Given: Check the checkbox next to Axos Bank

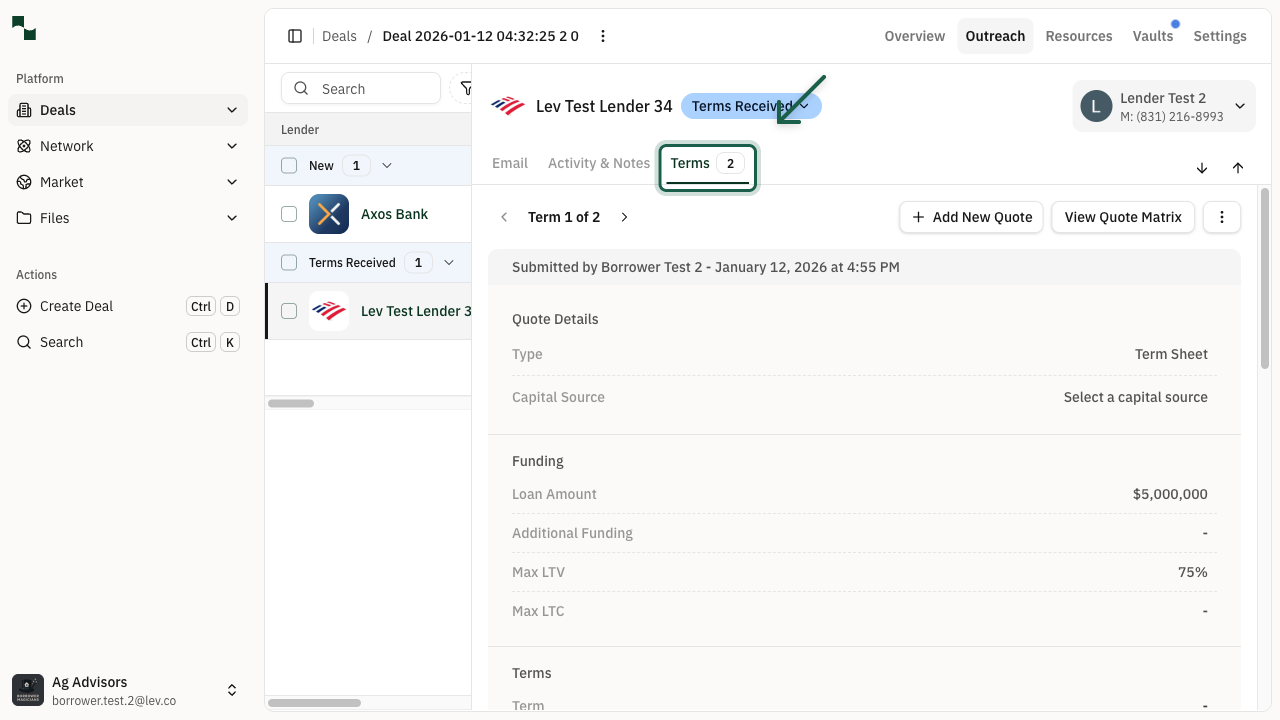Looking at the screenshot, I should pos(289,214).
